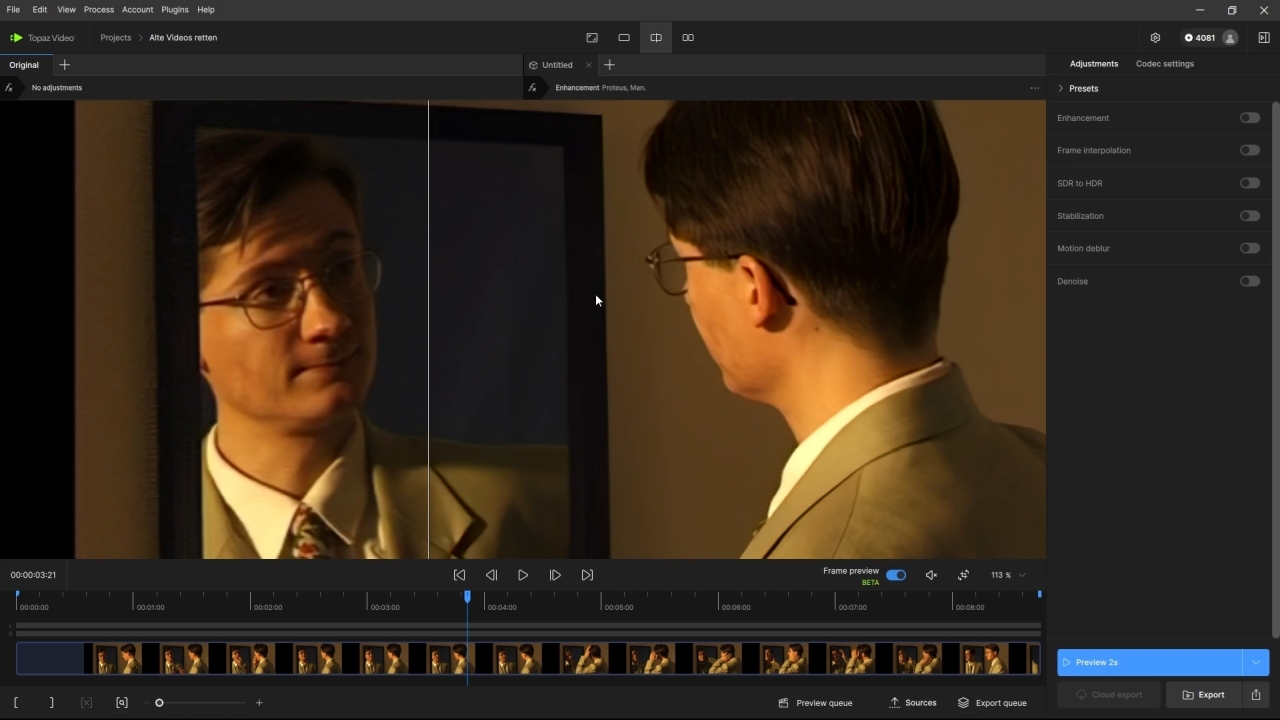Click the Export button
The width and height of the screenshot is (1280, 720).
point(1203,695)
